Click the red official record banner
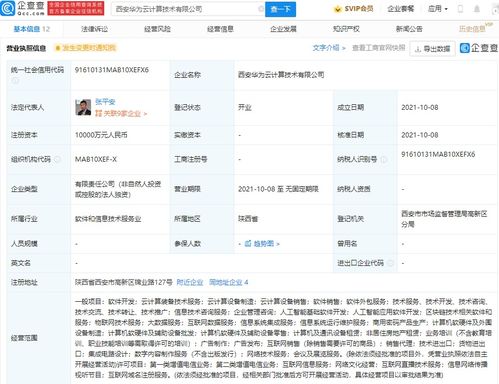499x384 pixels. [76, 8]
